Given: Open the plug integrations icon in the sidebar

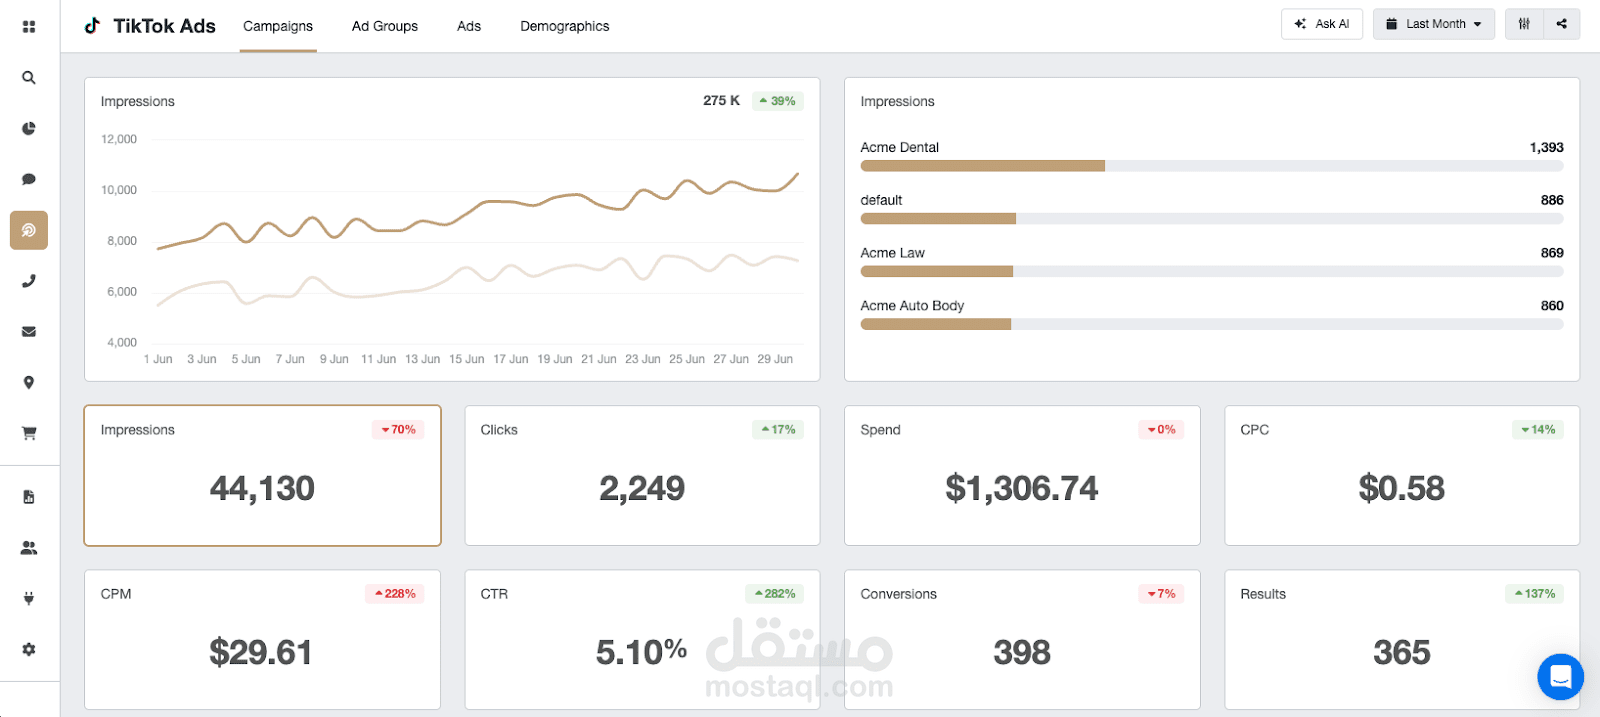Looking at the screenshot, I should (x=29, y=599).
